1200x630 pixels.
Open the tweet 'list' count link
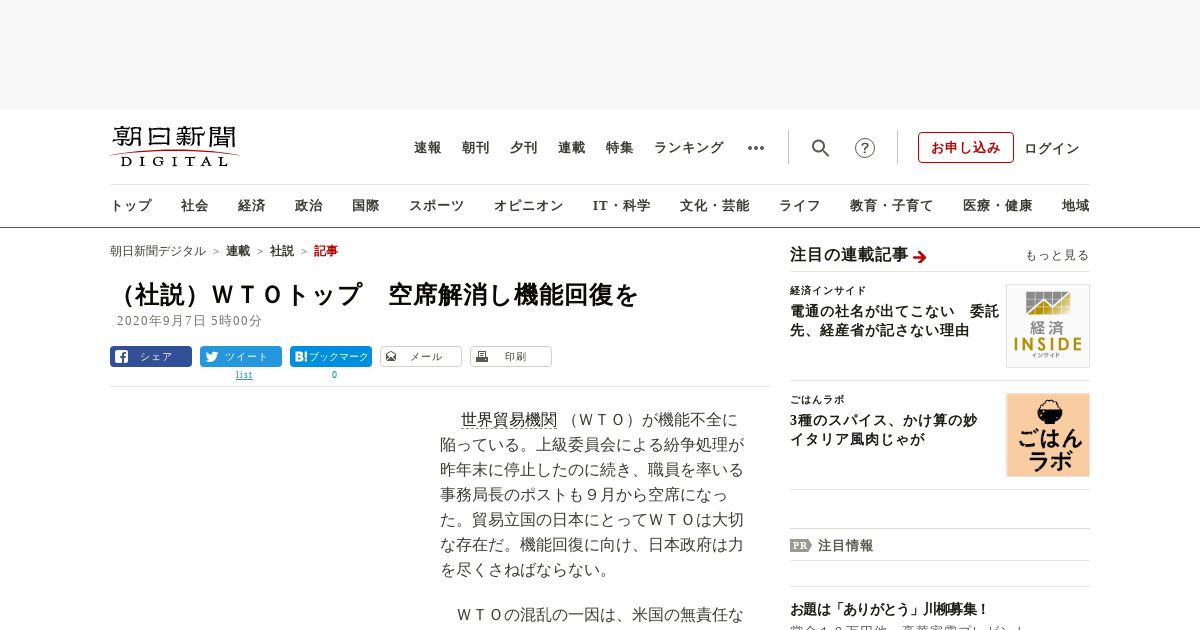click(244, 375)
